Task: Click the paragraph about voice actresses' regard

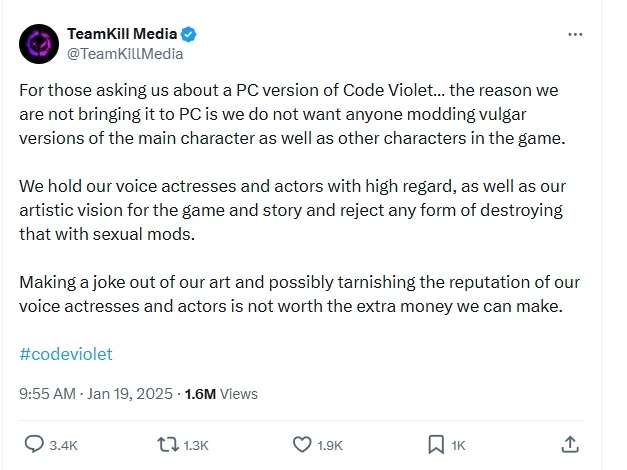Action: pos(292,210)
